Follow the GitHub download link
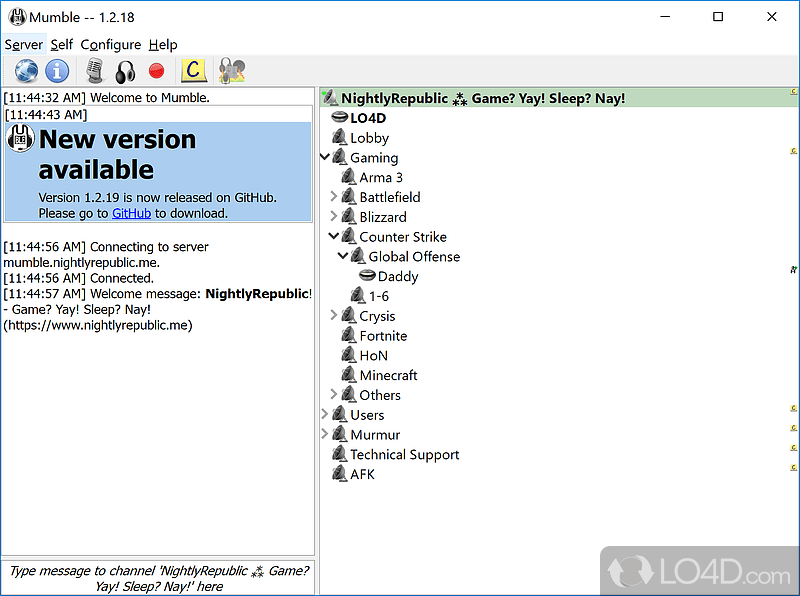 [132, 213]
